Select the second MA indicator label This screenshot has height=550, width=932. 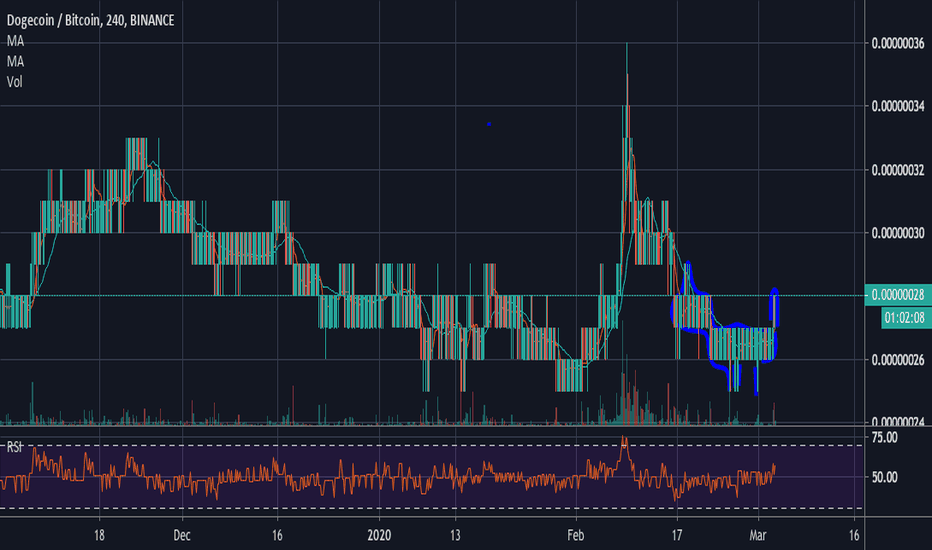15,61
